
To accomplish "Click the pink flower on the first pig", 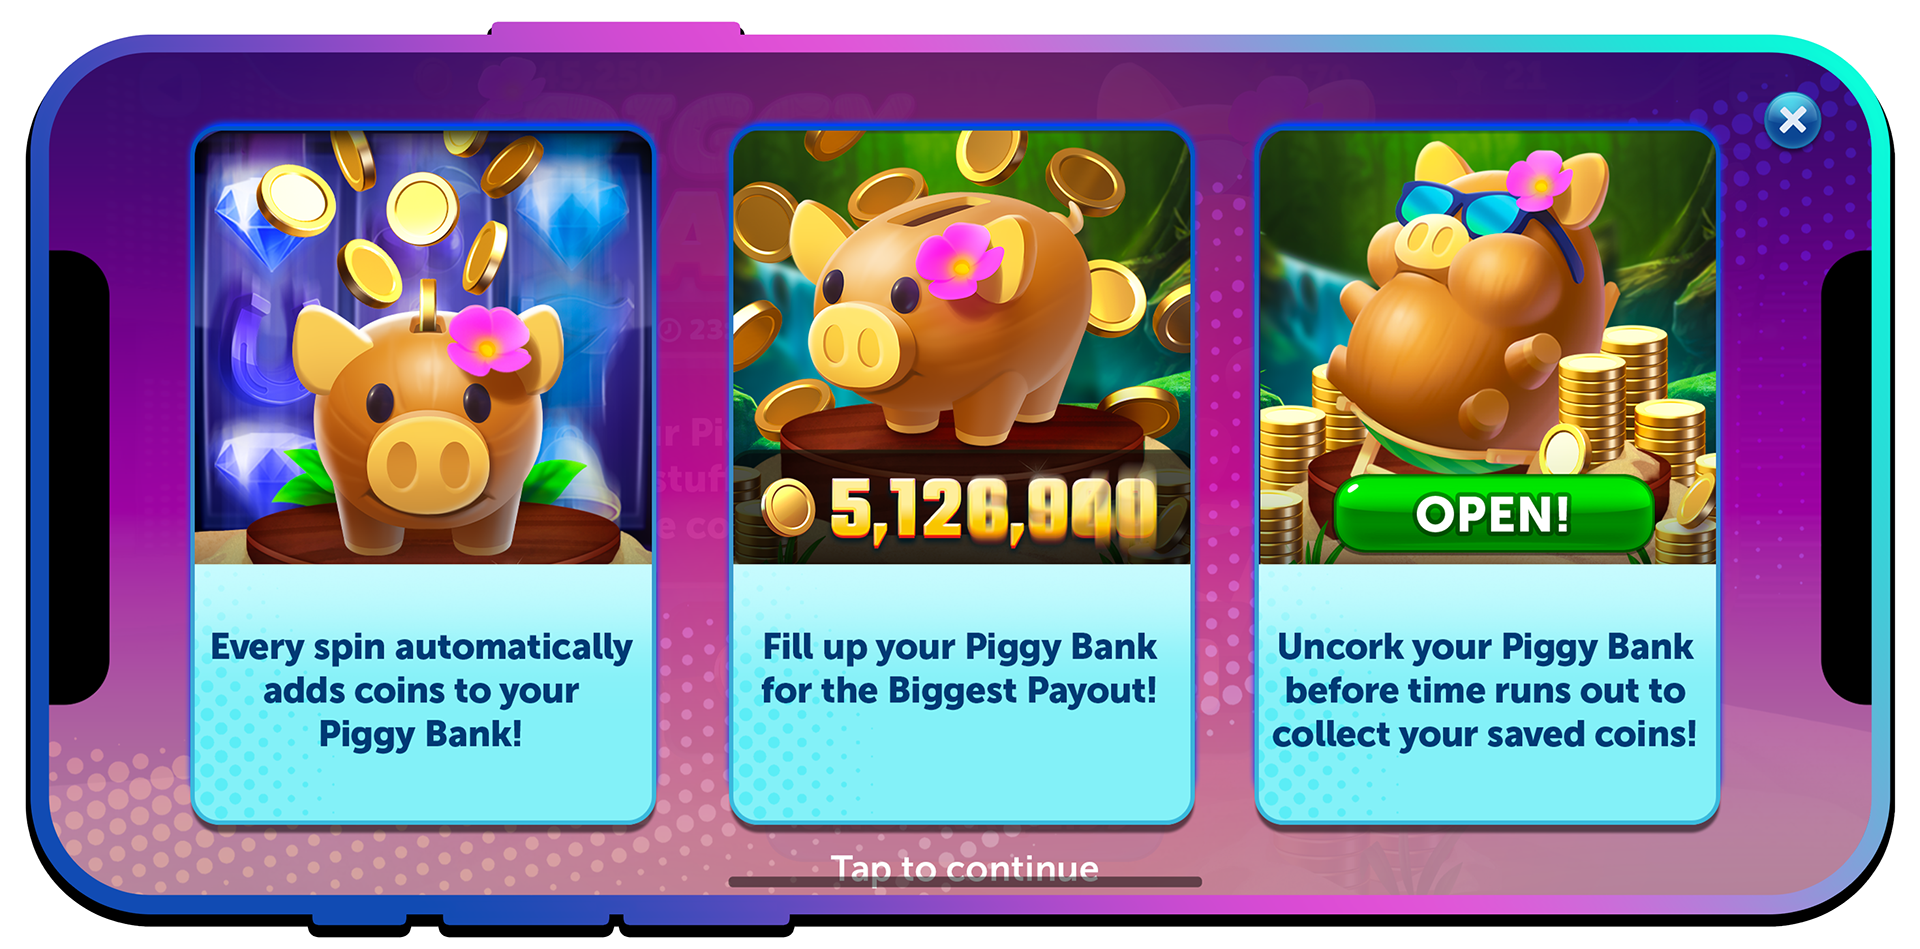I will pyautogui.click(x=488, y=340).
